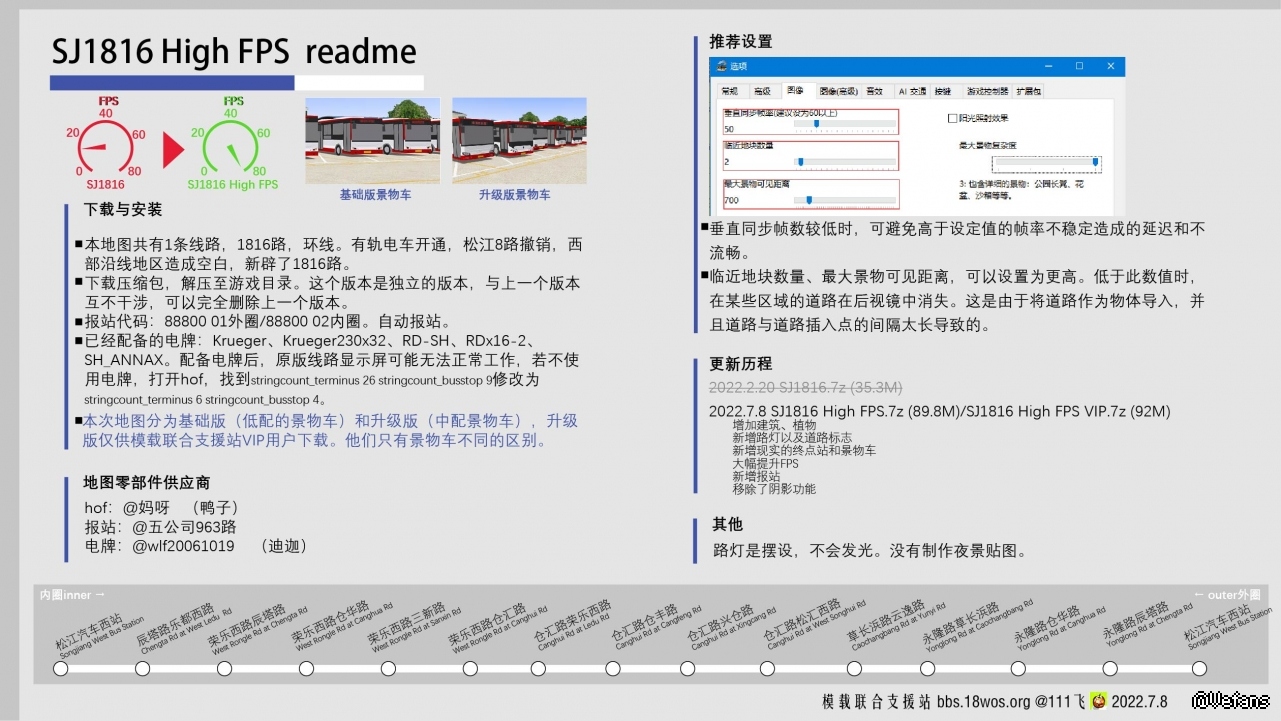The height and width of the screenshot is (721, 1281).
Task: Click the red SJ1816 FPS gauge
Action: 105,147
